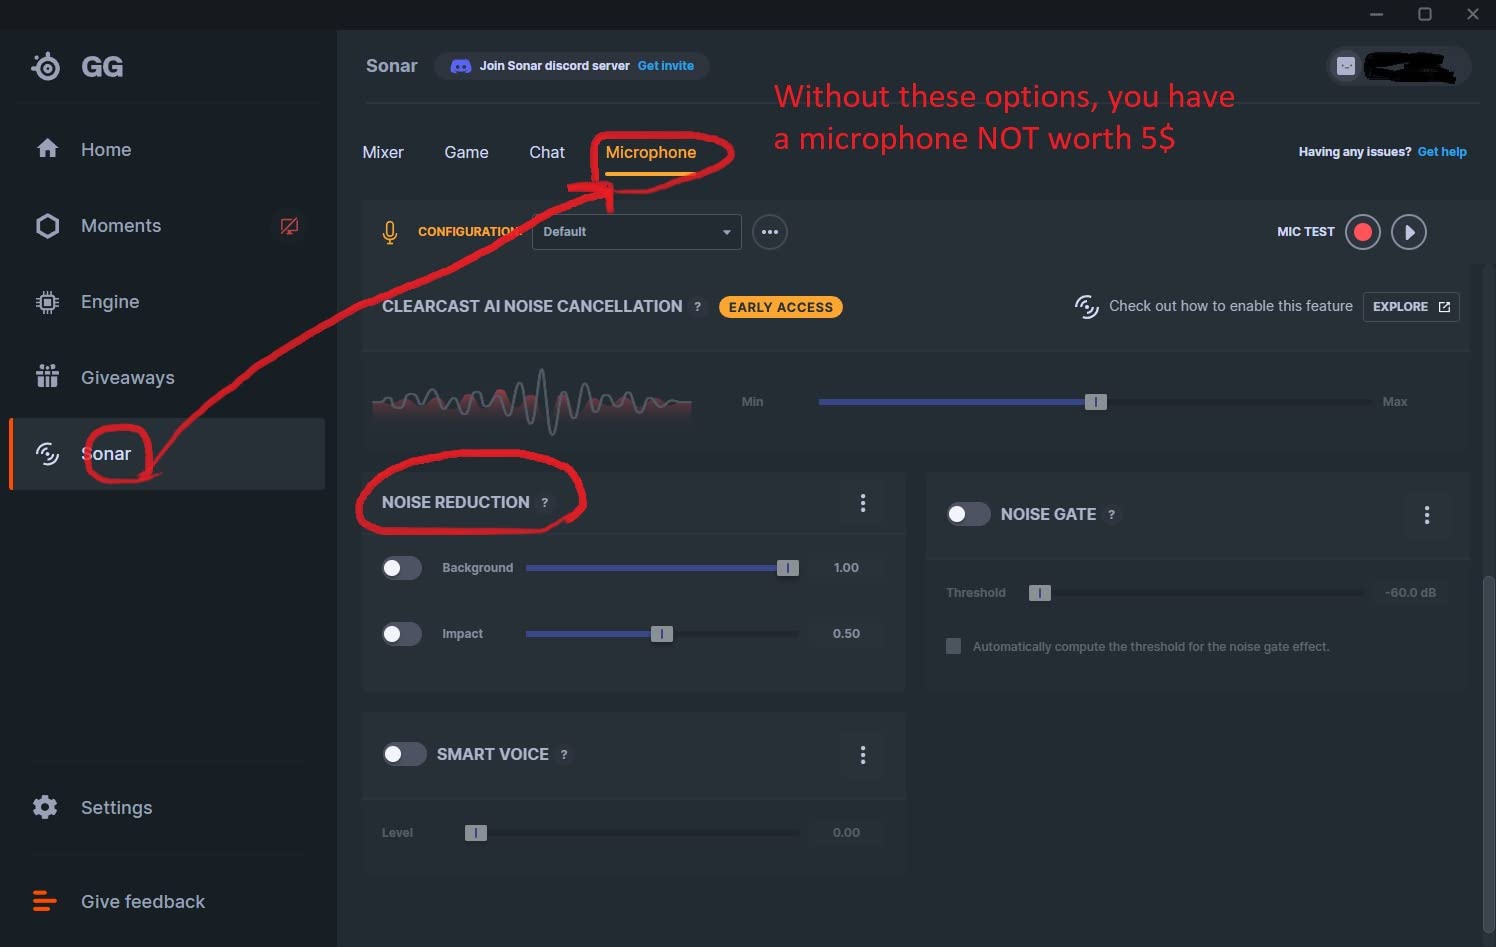This screenshot has width=1496, height=947.
Task: Maximize the GG window
Action: [x=1425, y=14]
